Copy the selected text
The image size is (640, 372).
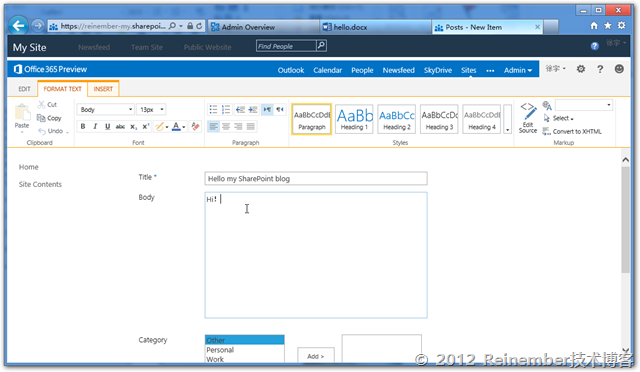click(49, 118)
